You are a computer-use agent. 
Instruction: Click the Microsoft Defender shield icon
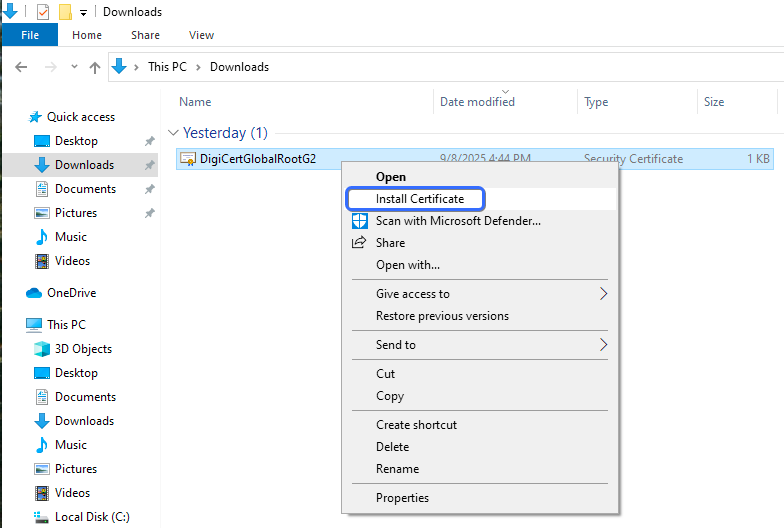pyautogui.click(x=360, y=221)
